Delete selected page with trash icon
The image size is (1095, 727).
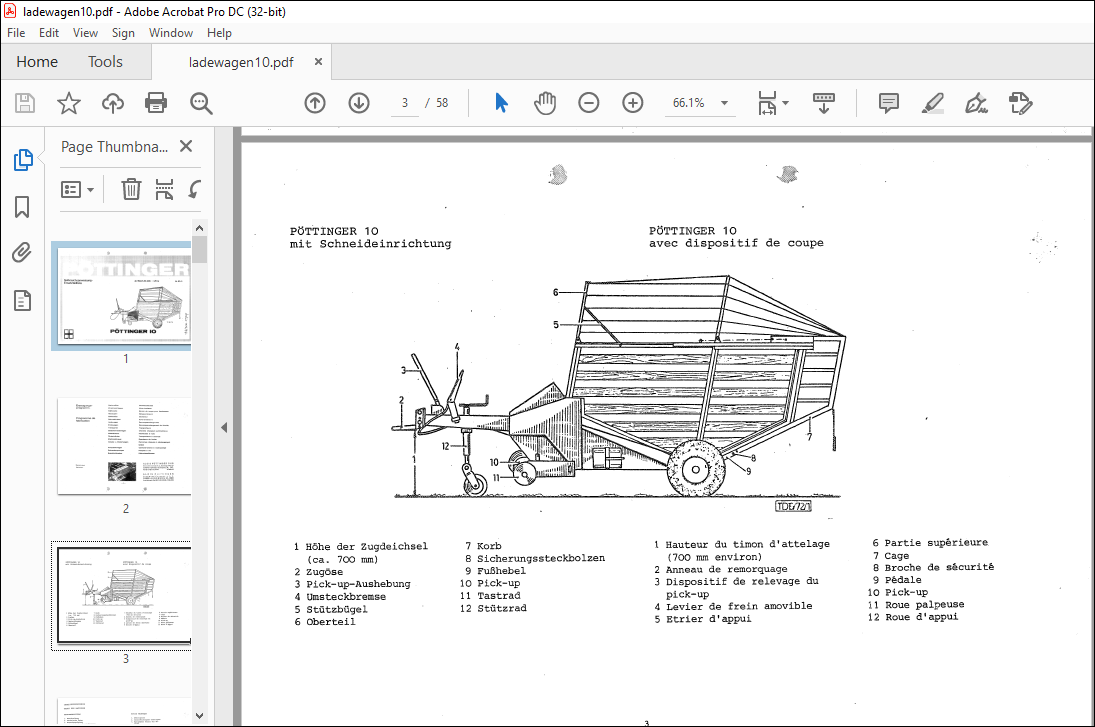pos(131,189)
